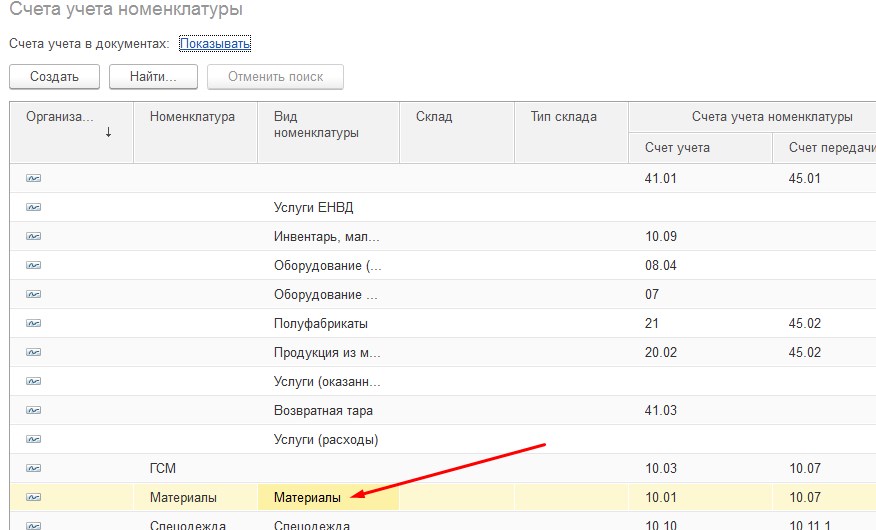Select the record icon in the Возвратная тара row
The height and width of the screenshot is (530, 876).
[x=34, y=410]
